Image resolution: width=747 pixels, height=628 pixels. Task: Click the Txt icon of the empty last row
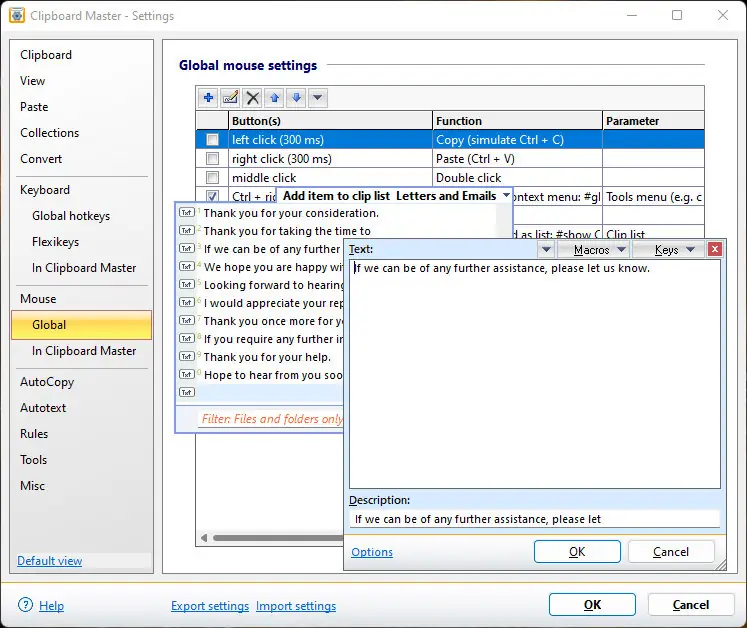186,392
